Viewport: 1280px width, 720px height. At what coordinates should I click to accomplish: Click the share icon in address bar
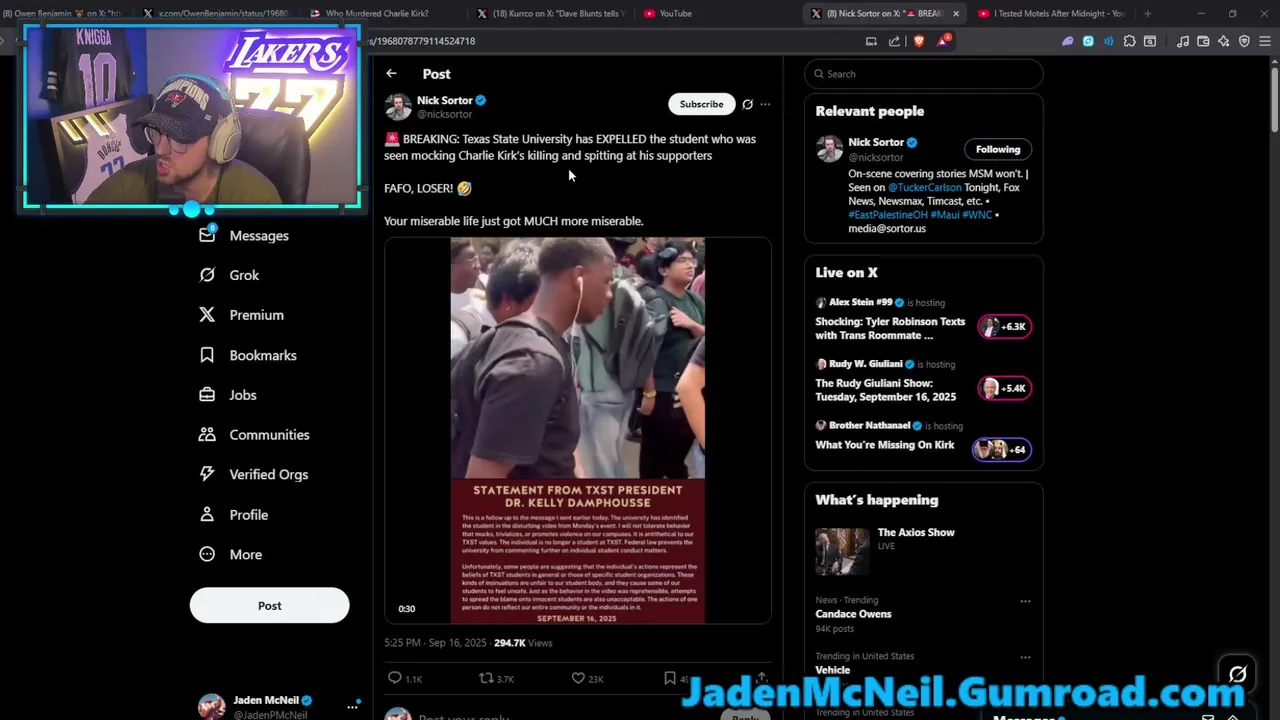click(x=895, y=41)
